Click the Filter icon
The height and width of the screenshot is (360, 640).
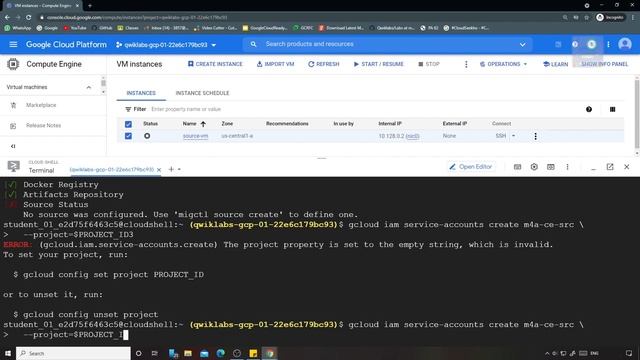[128, 109]
